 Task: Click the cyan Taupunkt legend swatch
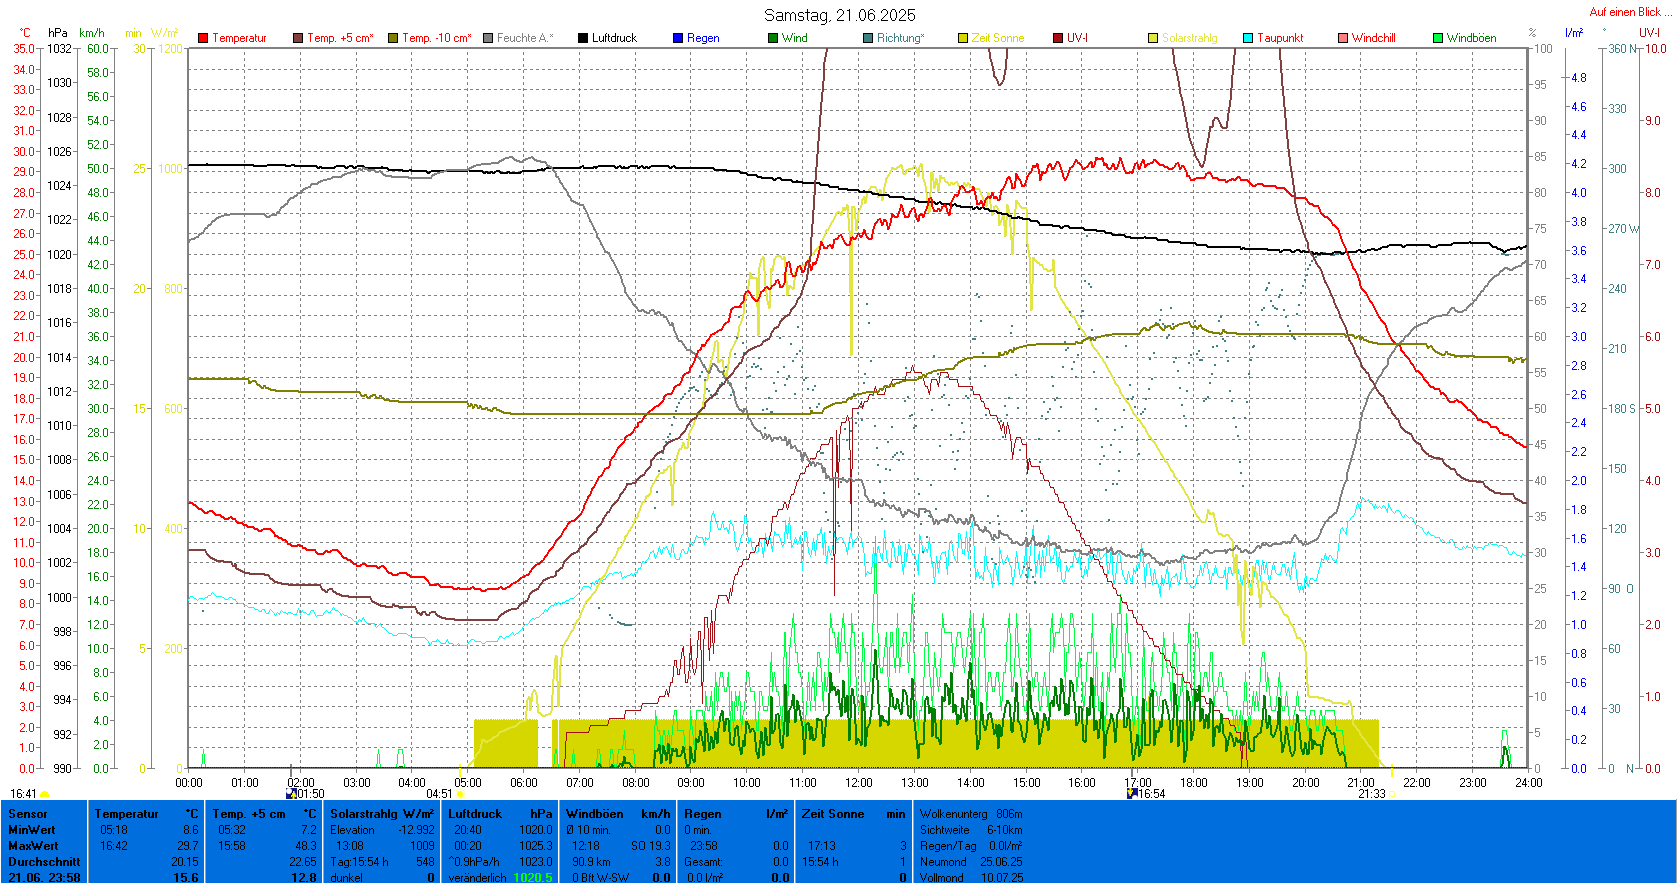point(1248,38)
